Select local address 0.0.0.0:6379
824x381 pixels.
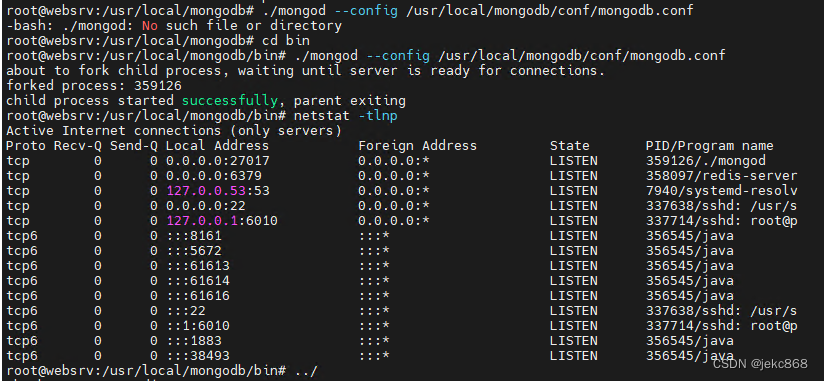tap(214, 176)
